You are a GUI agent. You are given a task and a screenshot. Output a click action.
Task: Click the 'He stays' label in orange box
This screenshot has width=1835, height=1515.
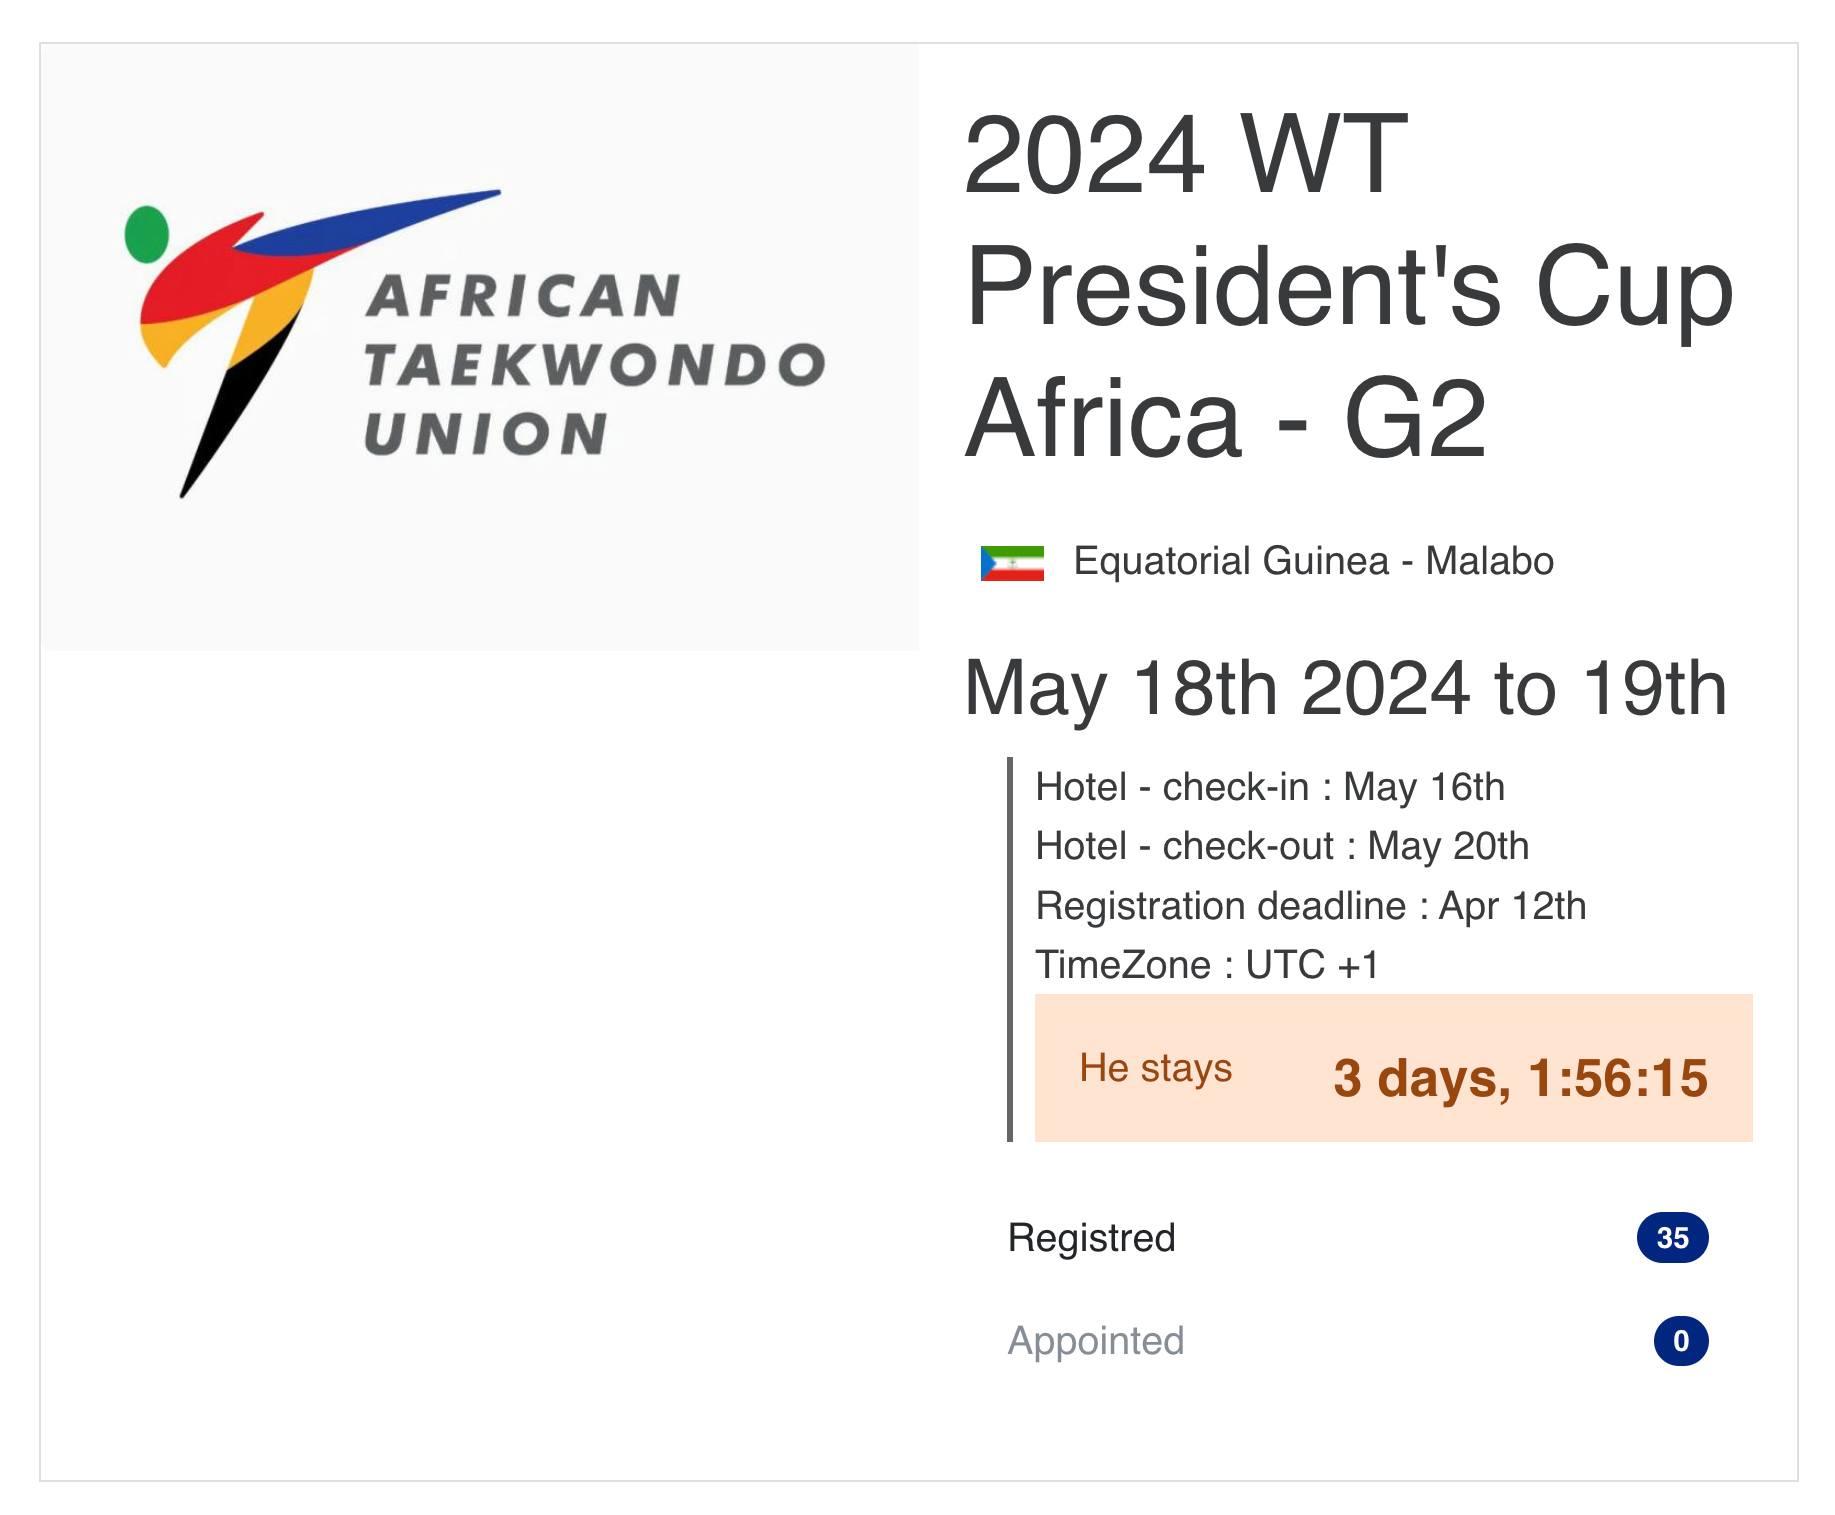pos(1156,1068)
